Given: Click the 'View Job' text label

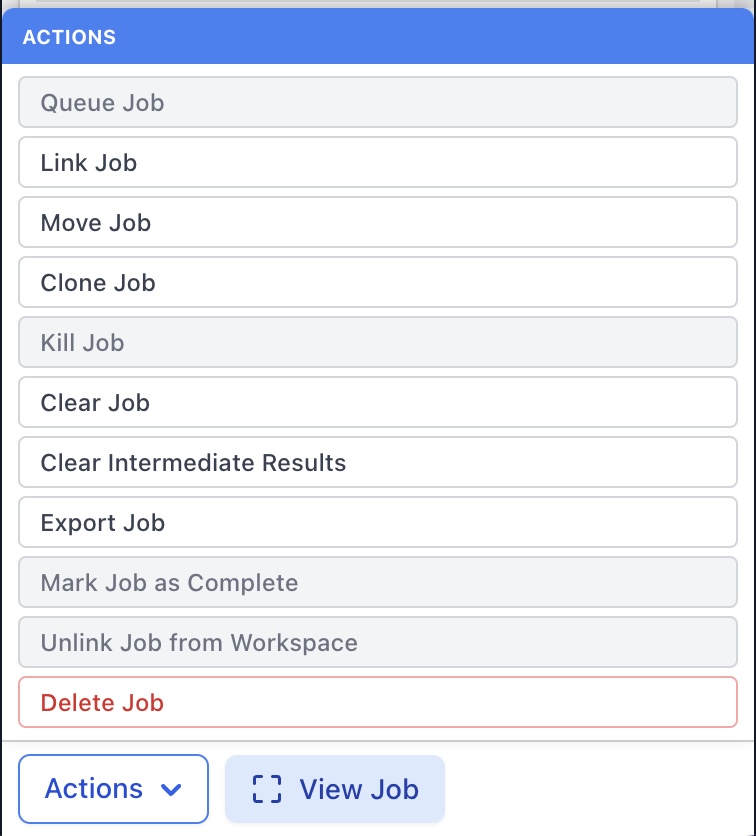Looking at the screenshot, I should pos(359,789).
